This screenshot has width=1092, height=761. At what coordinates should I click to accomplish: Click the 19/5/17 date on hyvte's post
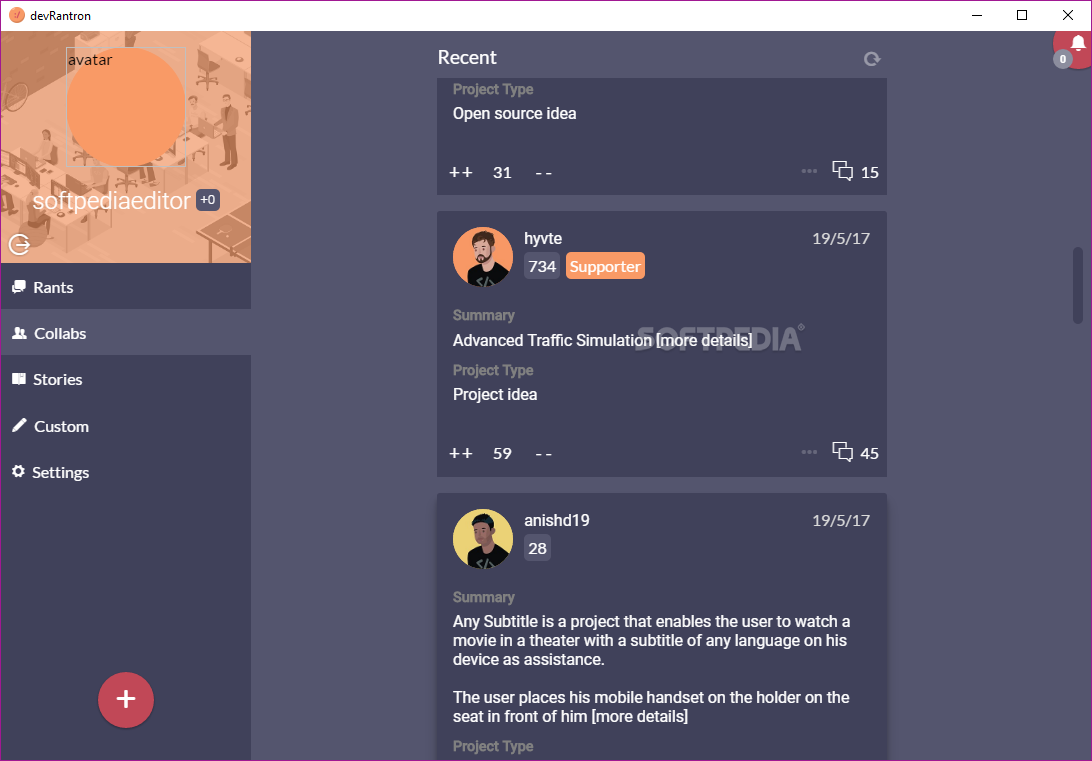tap(841, 239)
